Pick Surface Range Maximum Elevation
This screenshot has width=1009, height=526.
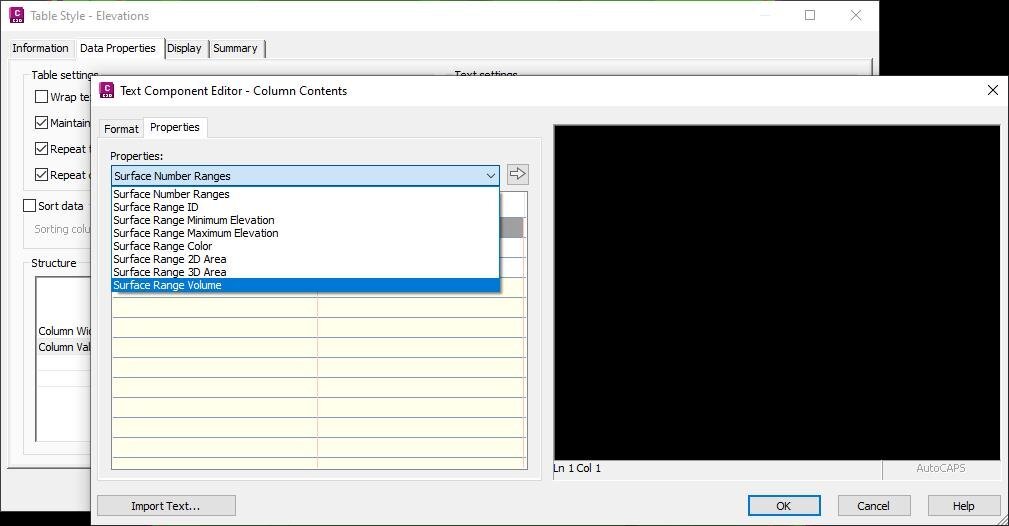(x=305, y=233)
